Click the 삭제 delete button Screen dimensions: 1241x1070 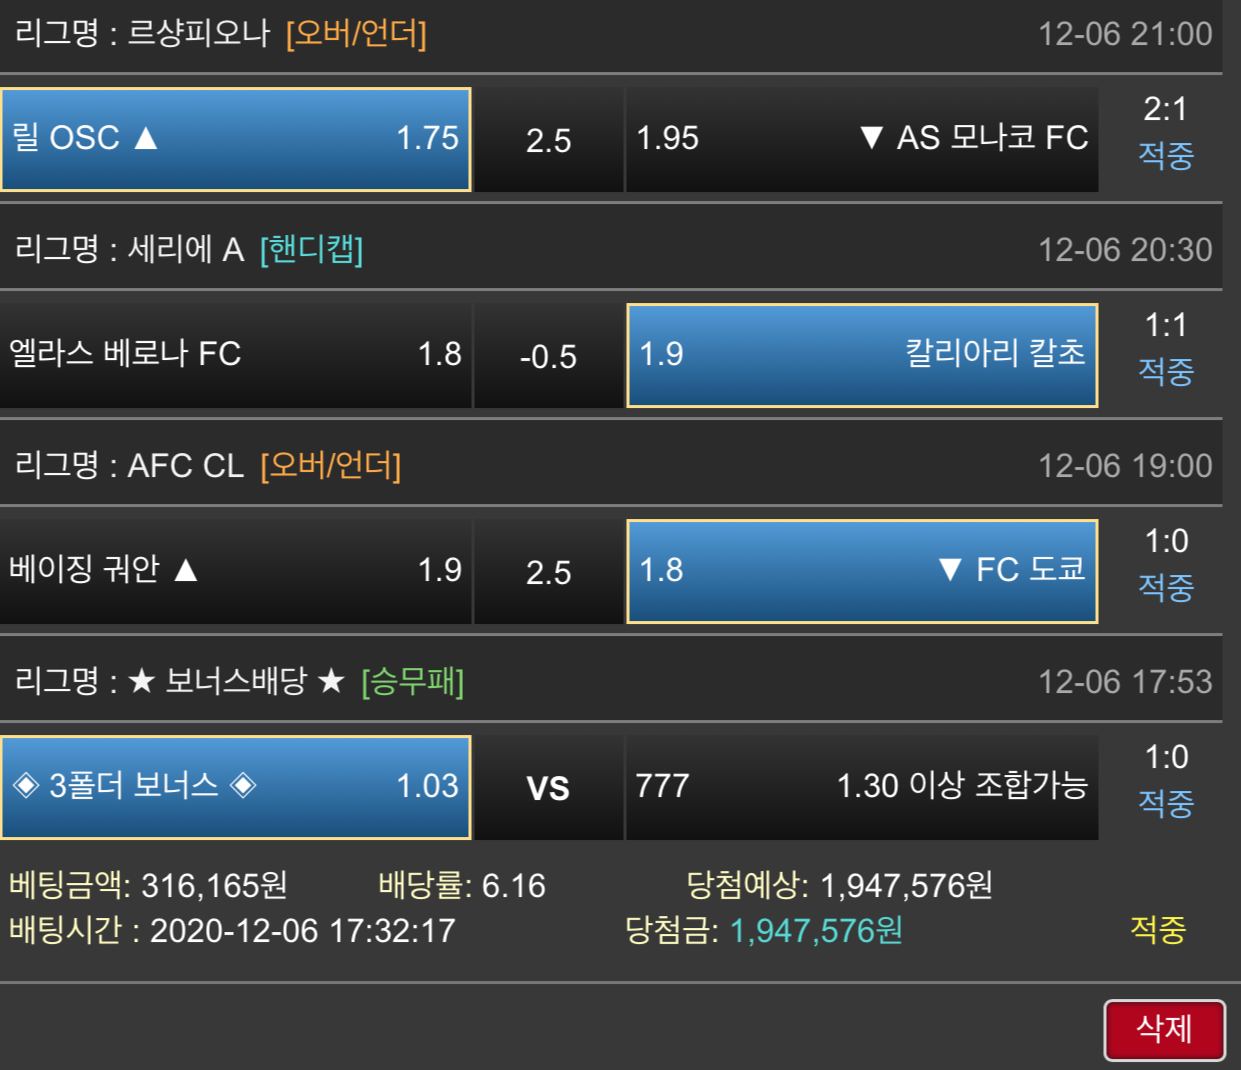click(1164, 1029)
